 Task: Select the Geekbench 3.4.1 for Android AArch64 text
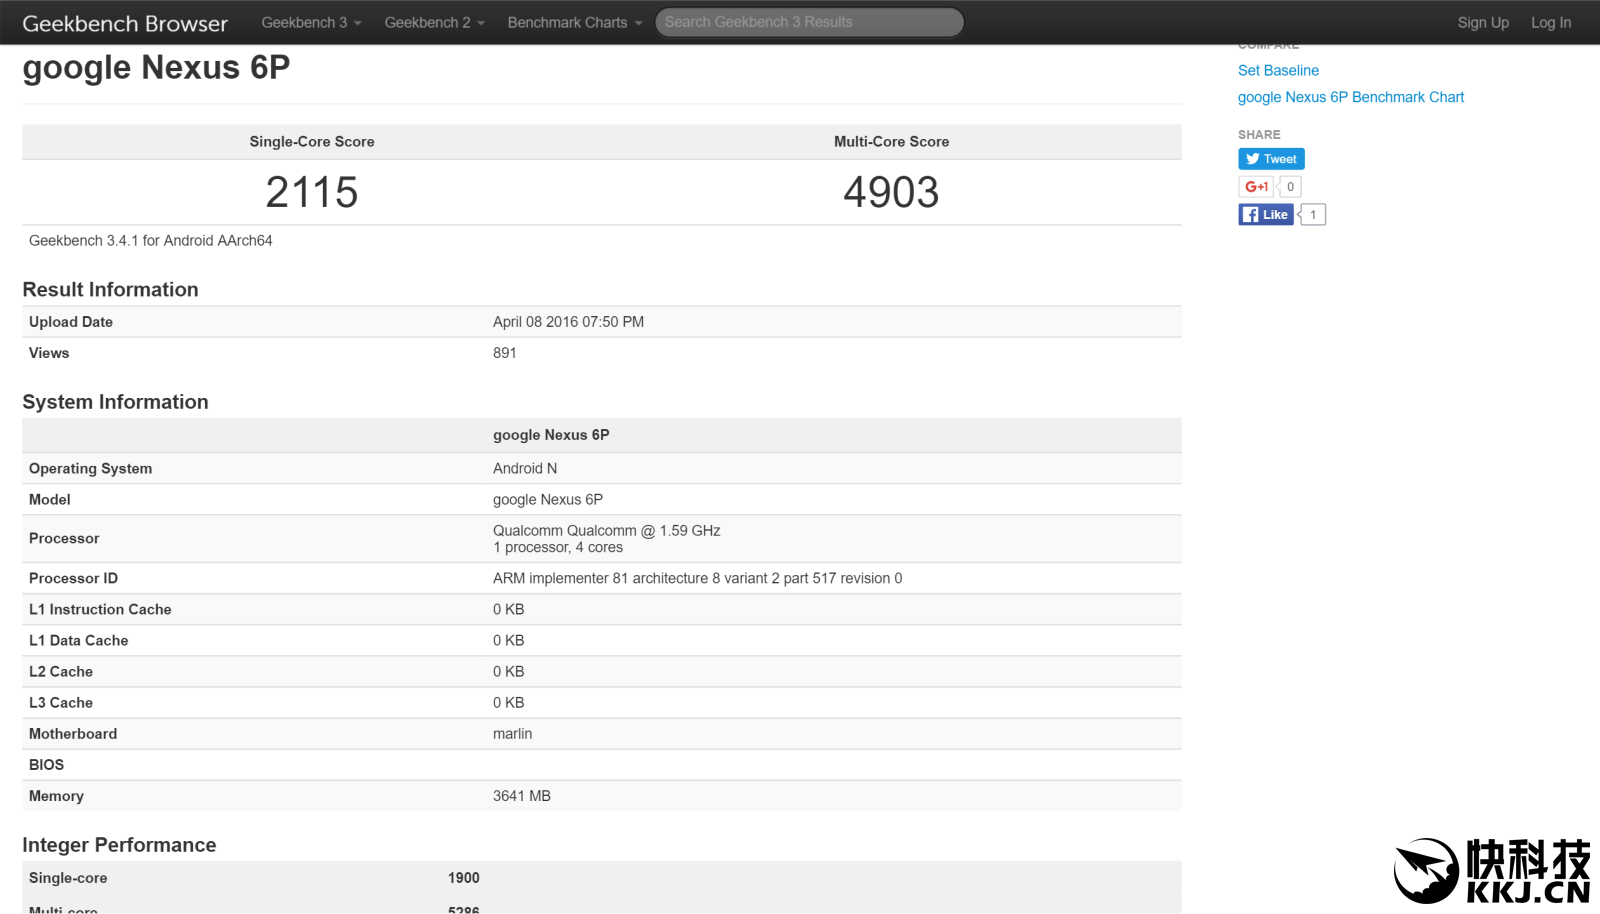click(x=151, y=241)
